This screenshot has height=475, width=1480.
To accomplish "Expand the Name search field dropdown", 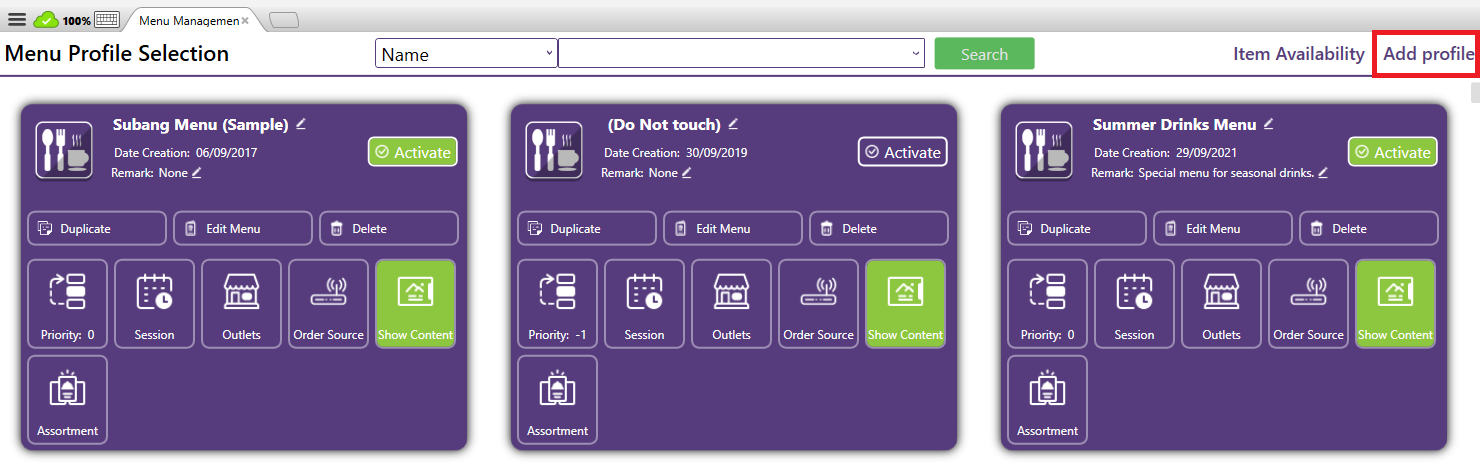I will coord(549,54).
